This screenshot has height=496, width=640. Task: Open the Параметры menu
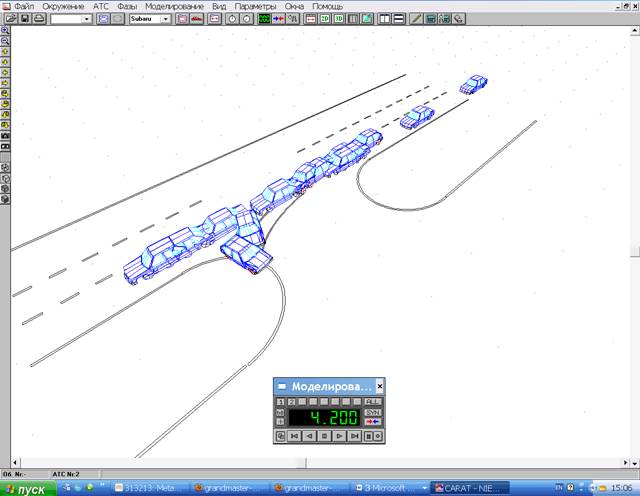[x=257, y=6]
